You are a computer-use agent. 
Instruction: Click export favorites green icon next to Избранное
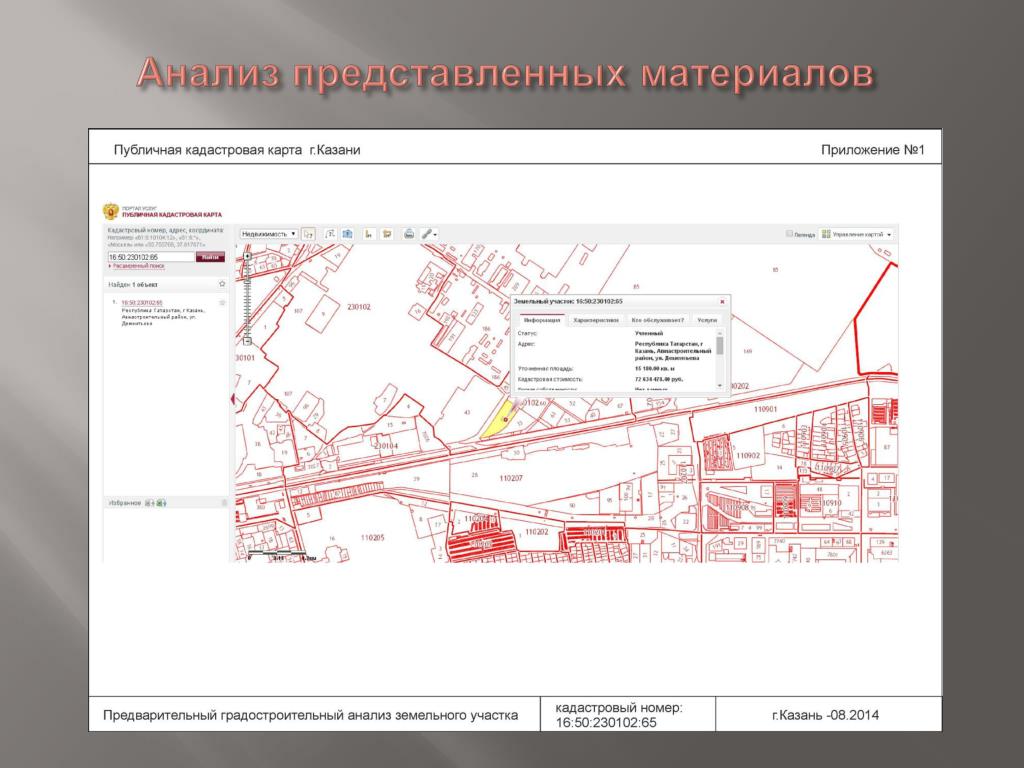161,503
